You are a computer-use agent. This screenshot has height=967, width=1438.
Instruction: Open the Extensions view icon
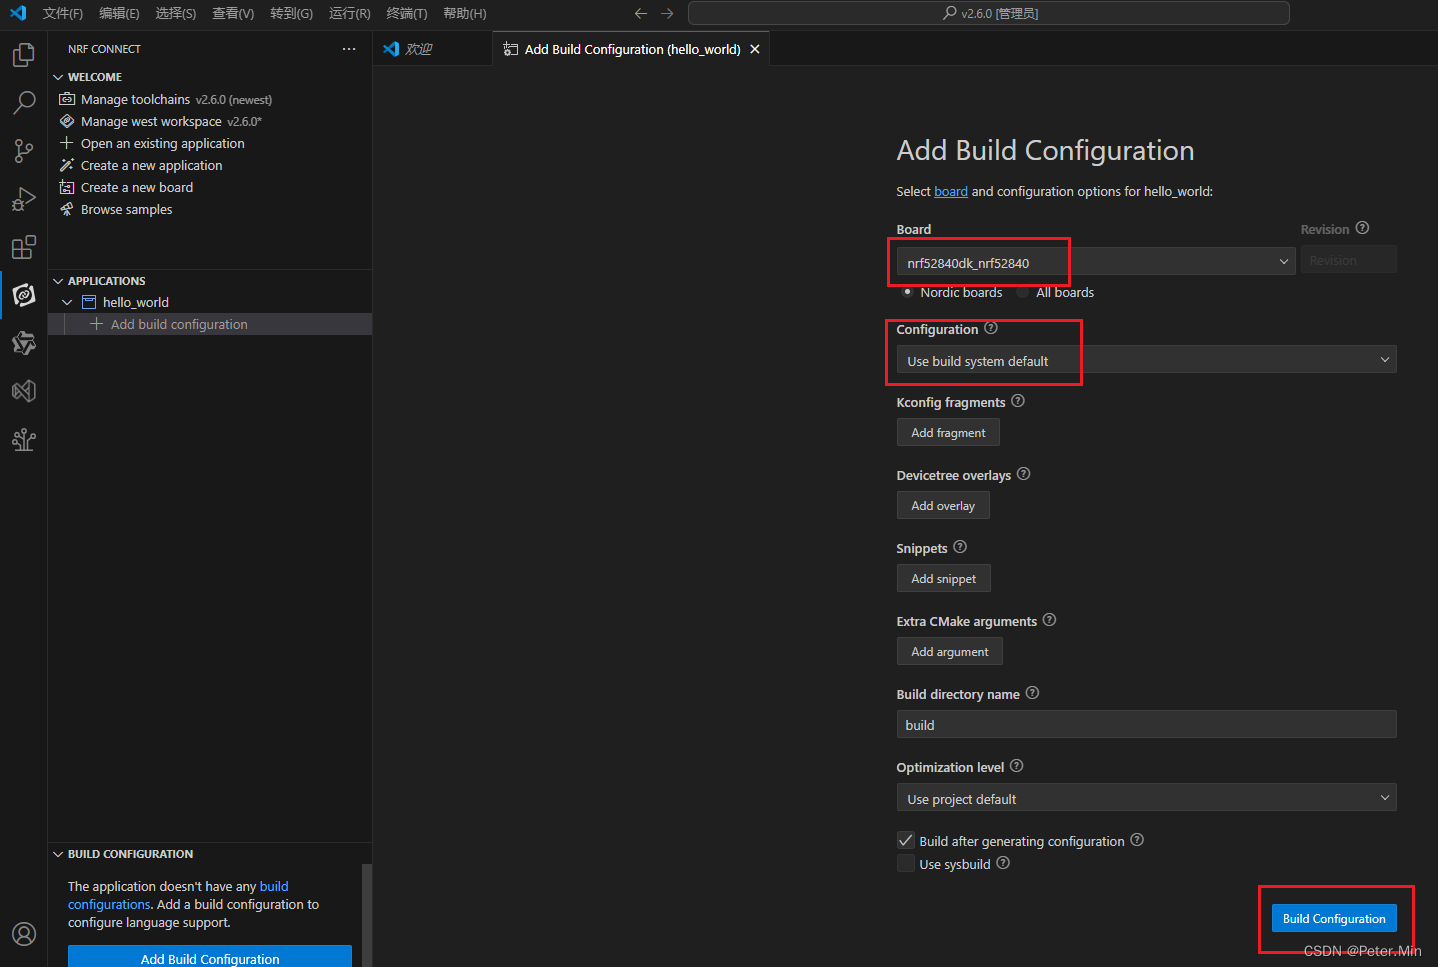24,246
